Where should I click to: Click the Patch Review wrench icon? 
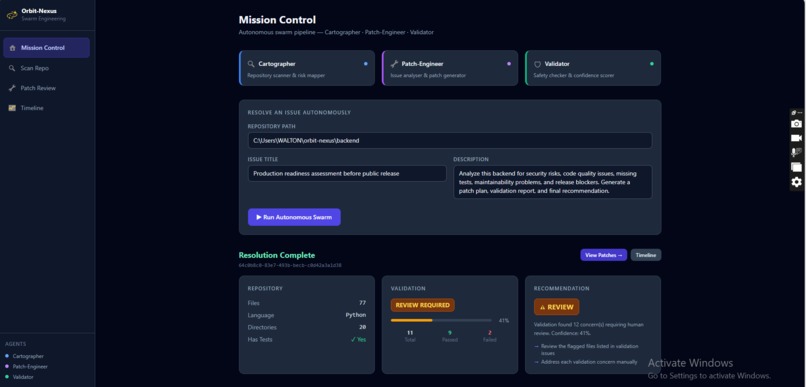point(12,88)
